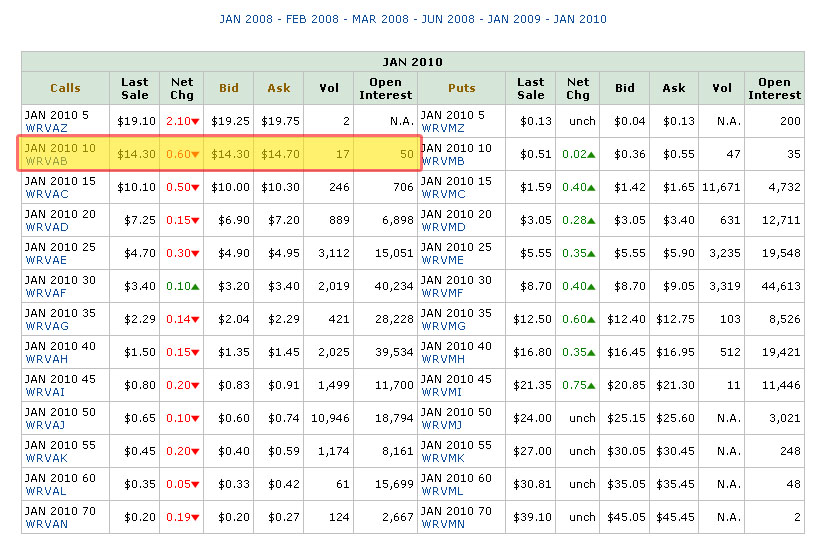Open put option symbol WRVMC
The height and width of the screenshot is (543, 819).
click(x=443, y=194)
